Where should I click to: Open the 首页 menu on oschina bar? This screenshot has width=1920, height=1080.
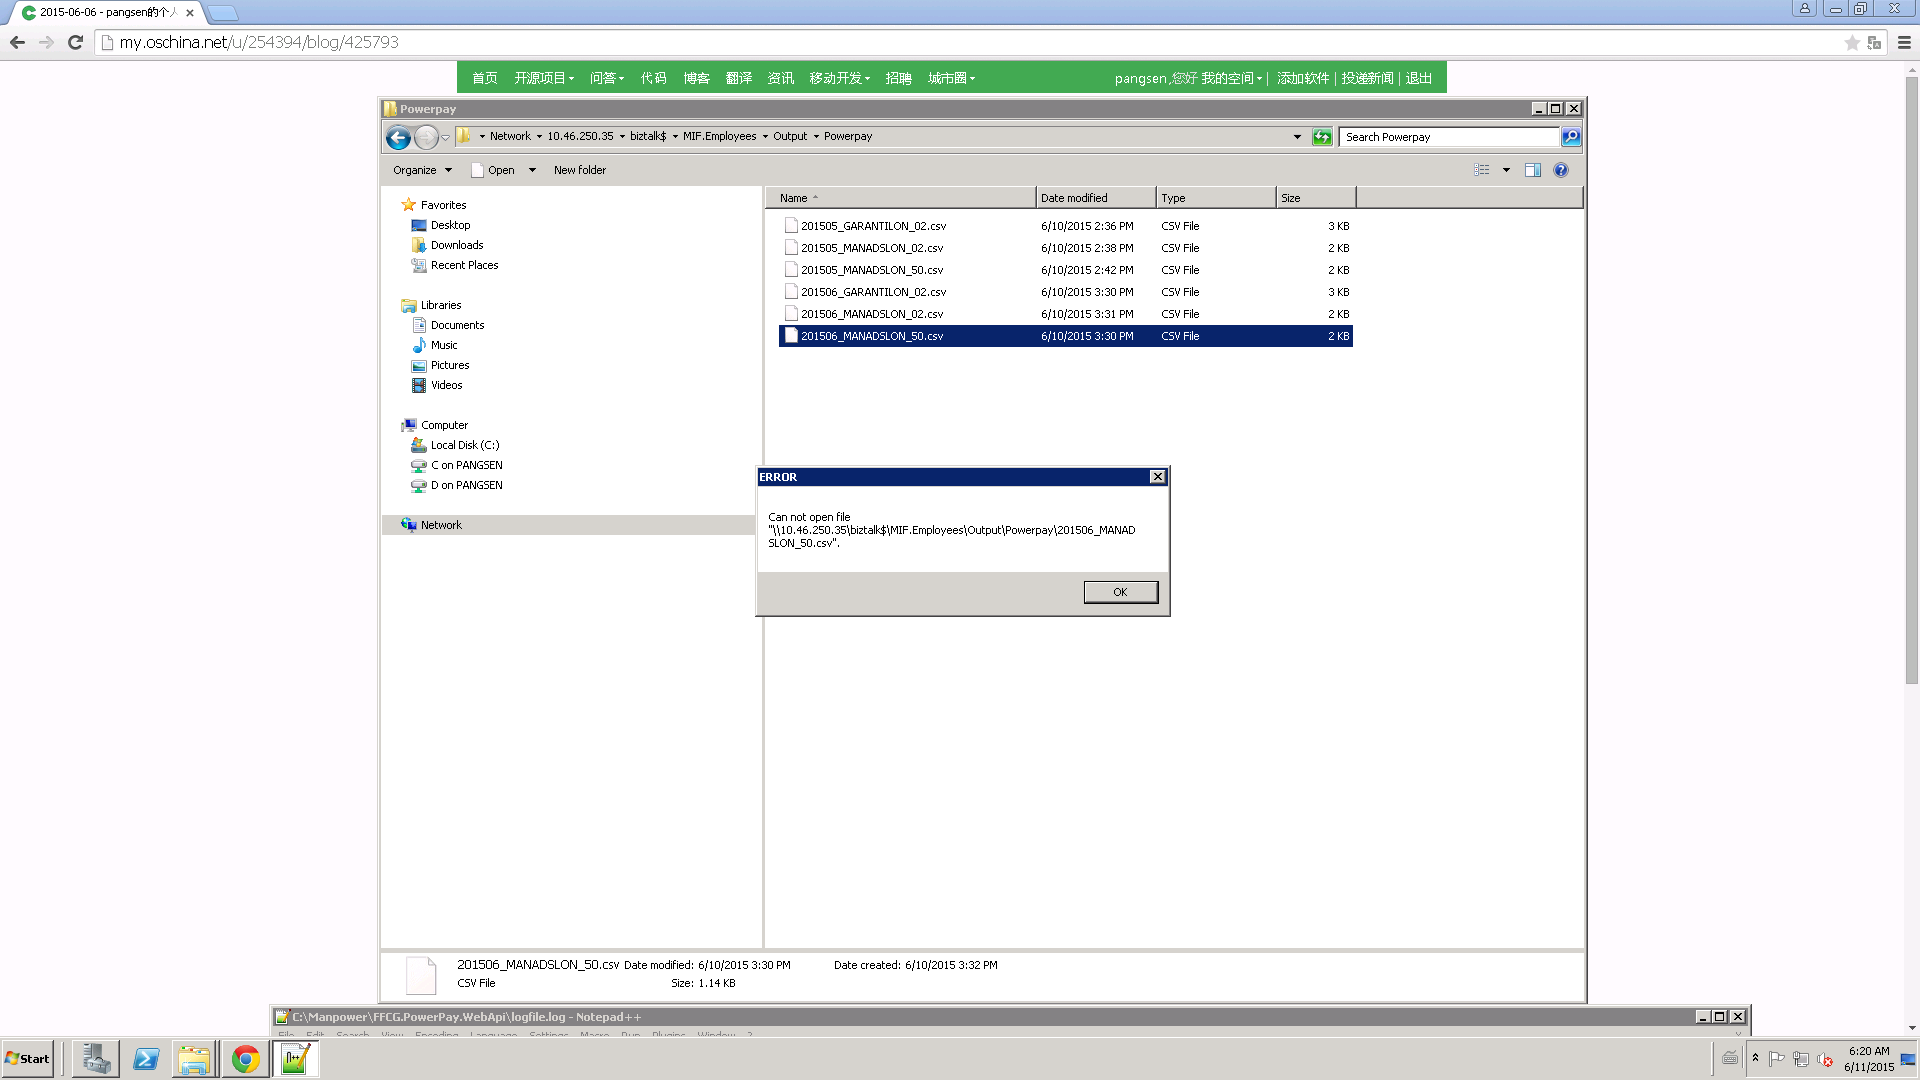[x=485, y=78]
